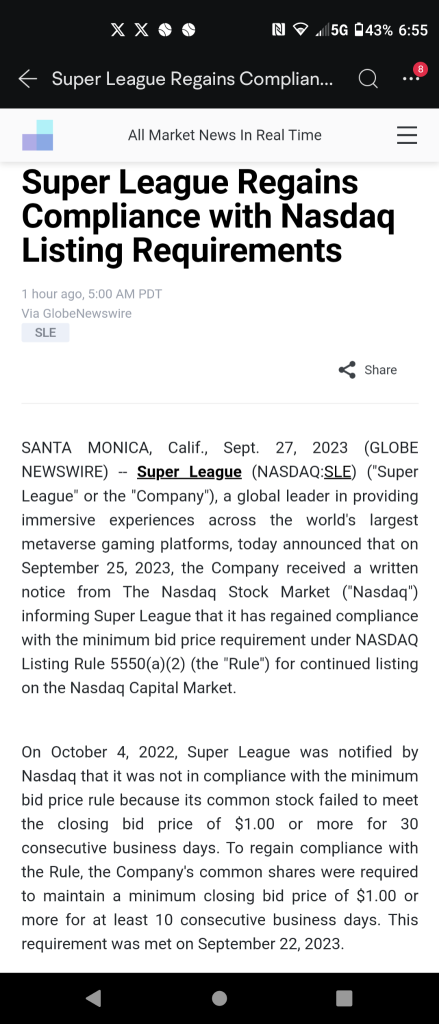This screenshot has height=1024, width=439.
Task: Tap the back arrow icon
Action: 27,79
